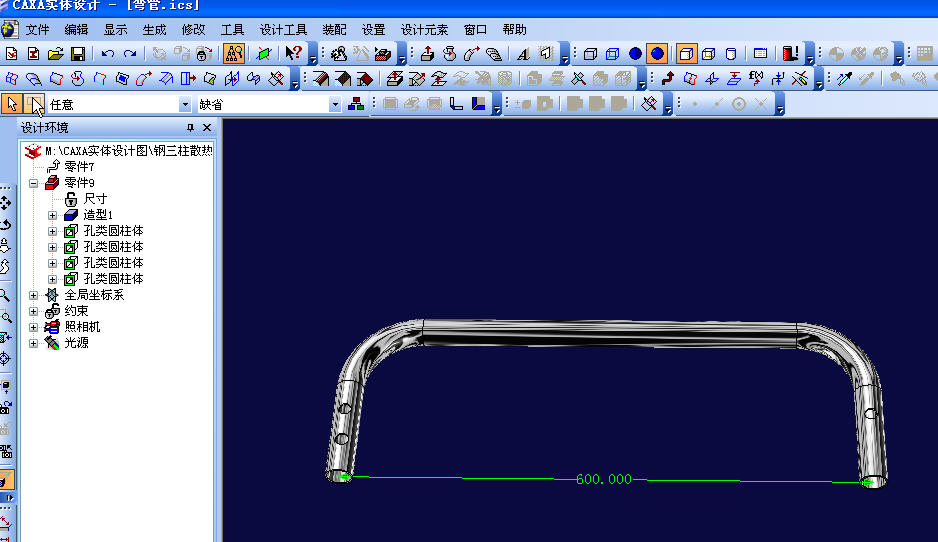Click the context help arrow-question icon
Viewport: 938px width, 542px height.
[294, 53]
